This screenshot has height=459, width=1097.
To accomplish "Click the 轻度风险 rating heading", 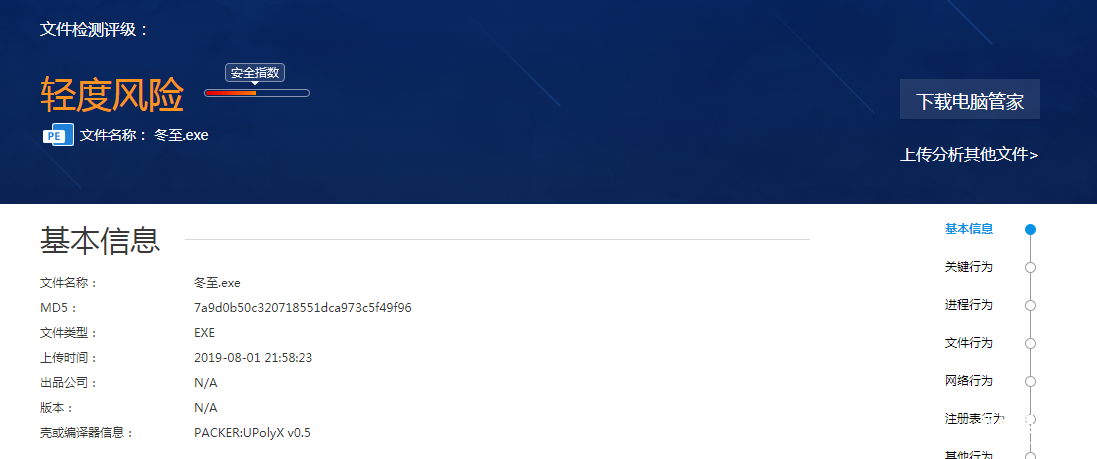I will [x=112, y=95].
